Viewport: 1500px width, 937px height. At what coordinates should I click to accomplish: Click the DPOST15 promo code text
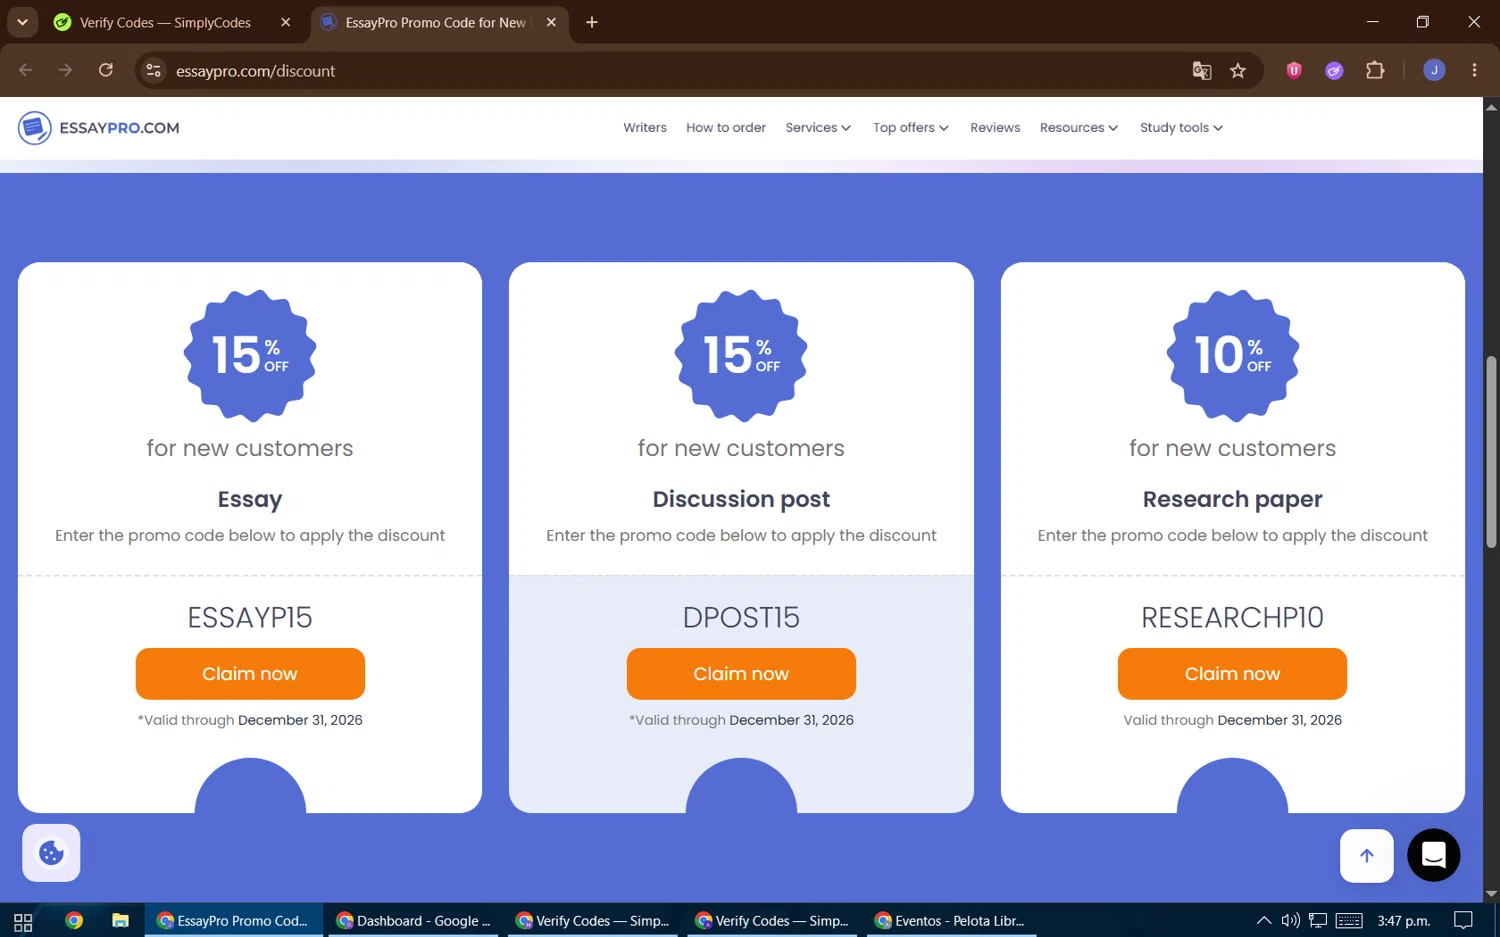(x=741, y=617)
